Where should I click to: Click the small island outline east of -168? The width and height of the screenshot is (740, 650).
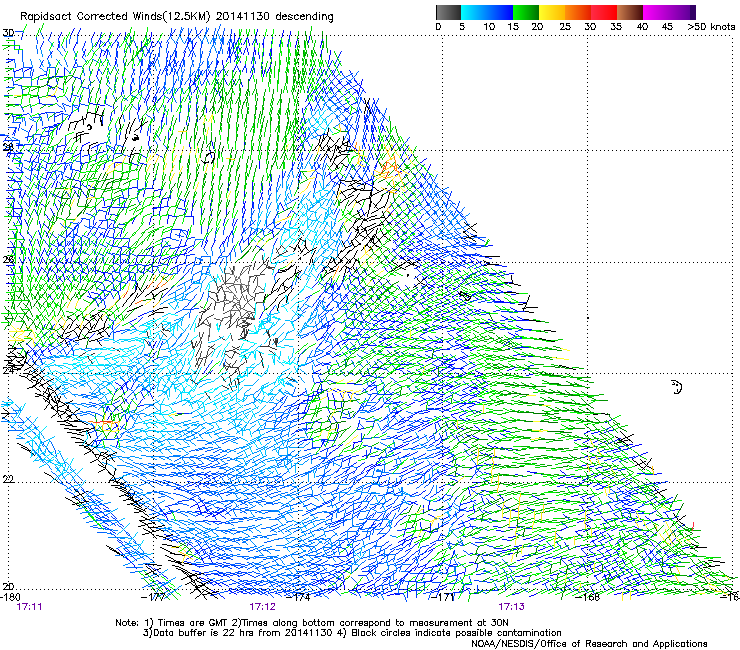tap(676, 387)
